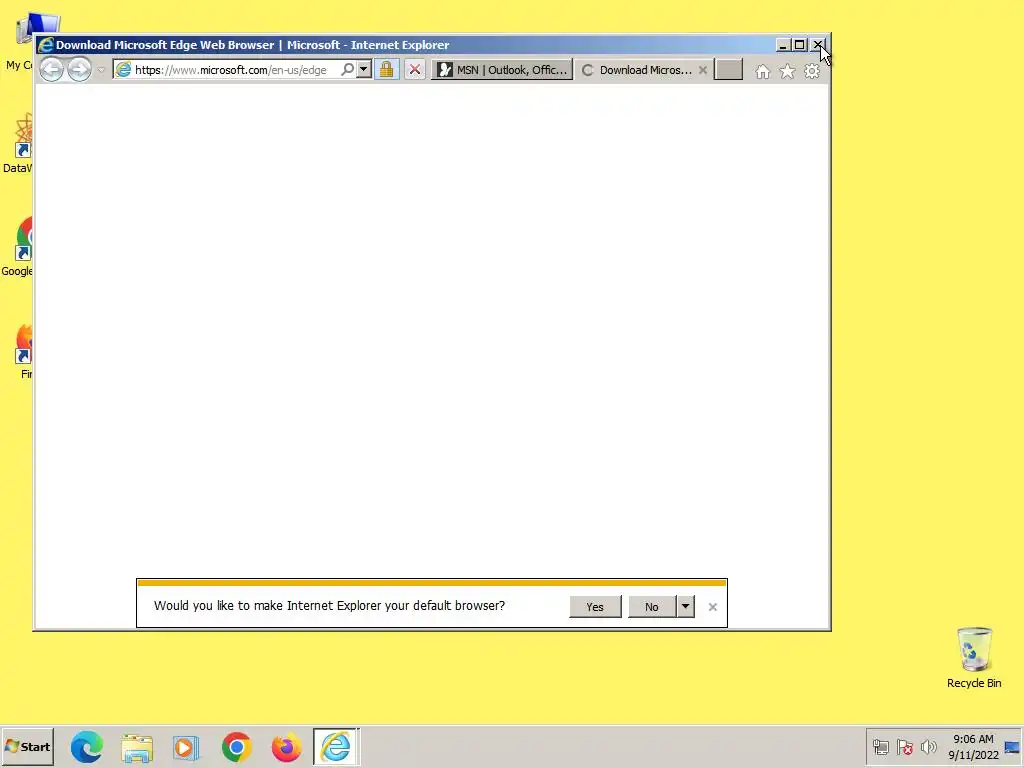Open a new blank tab

click(x=728, y=70)
